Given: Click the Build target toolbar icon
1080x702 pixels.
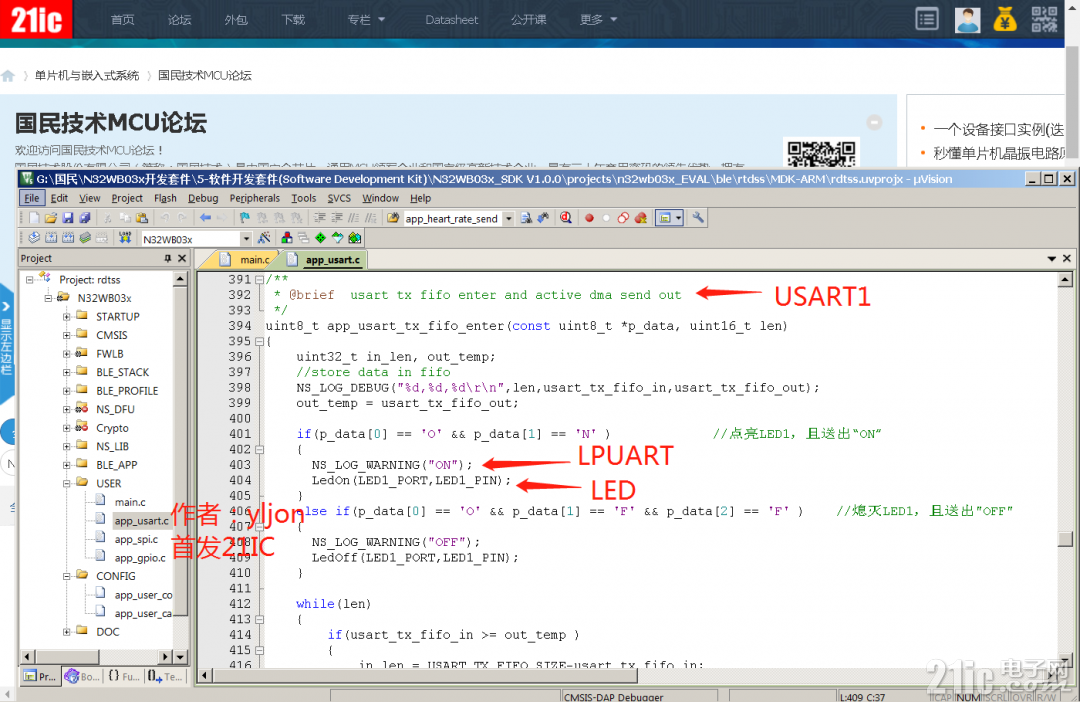Looking at the screenshot, I should (51, 238).
